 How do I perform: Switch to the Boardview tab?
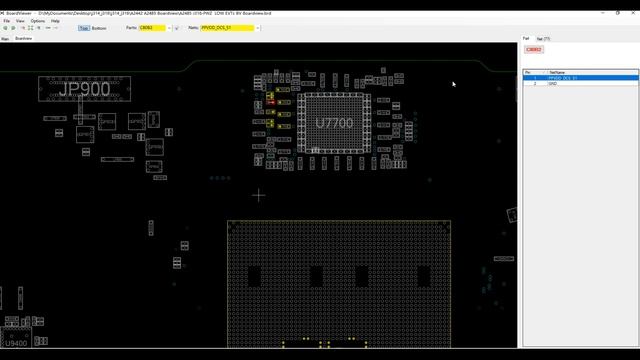[x=23, y=38]
